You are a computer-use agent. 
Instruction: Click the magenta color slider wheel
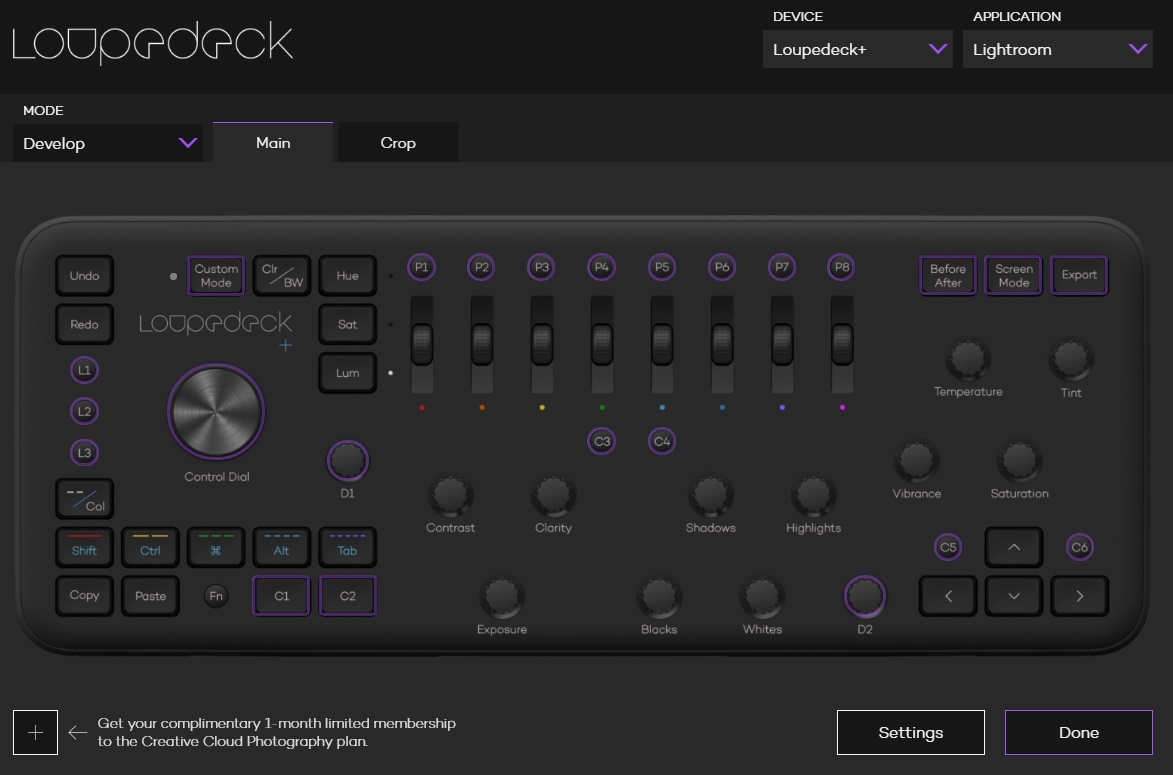tap(842, 344)
